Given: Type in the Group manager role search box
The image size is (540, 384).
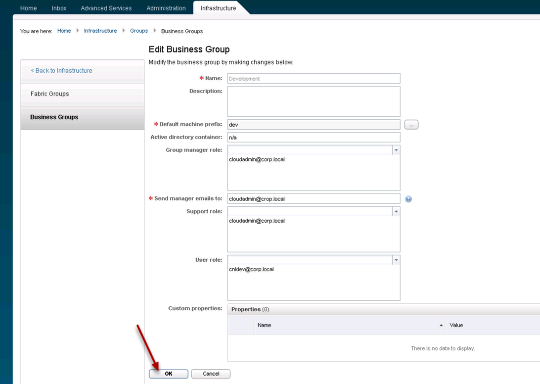Looking at the screenshot, I should click(x=310, y=150).
